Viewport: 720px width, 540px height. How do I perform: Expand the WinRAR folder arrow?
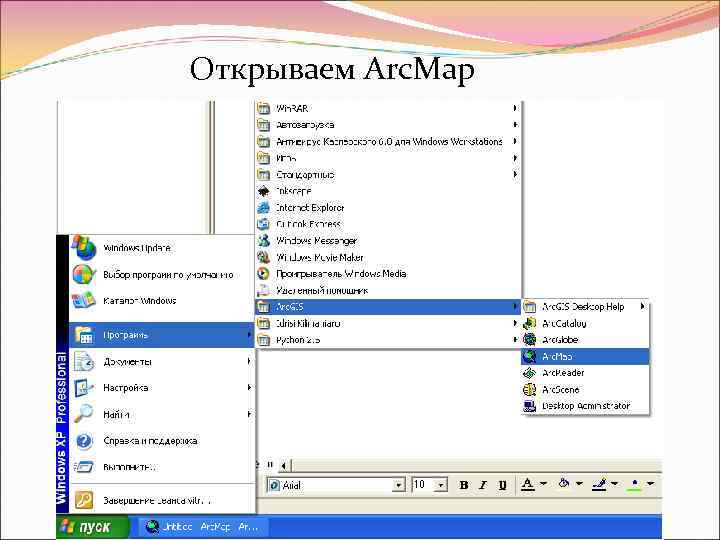tap(515, 108)
